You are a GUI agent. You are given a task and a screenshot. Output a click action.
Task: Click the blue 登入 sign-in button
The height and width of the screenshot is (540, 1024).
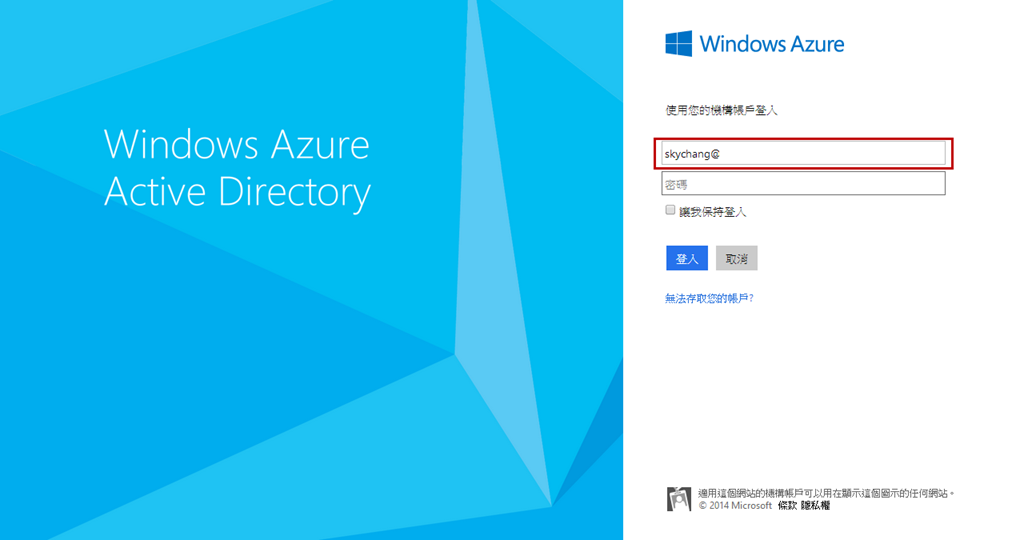pos(687,258)
